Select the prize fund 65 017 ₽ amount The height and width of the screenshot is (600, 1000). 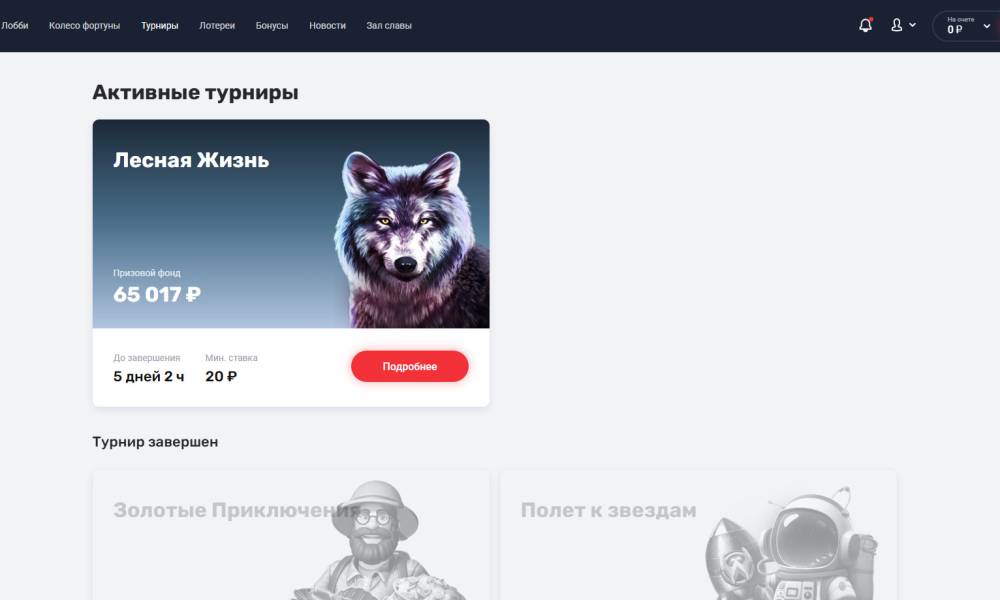(x=157, y=294)
